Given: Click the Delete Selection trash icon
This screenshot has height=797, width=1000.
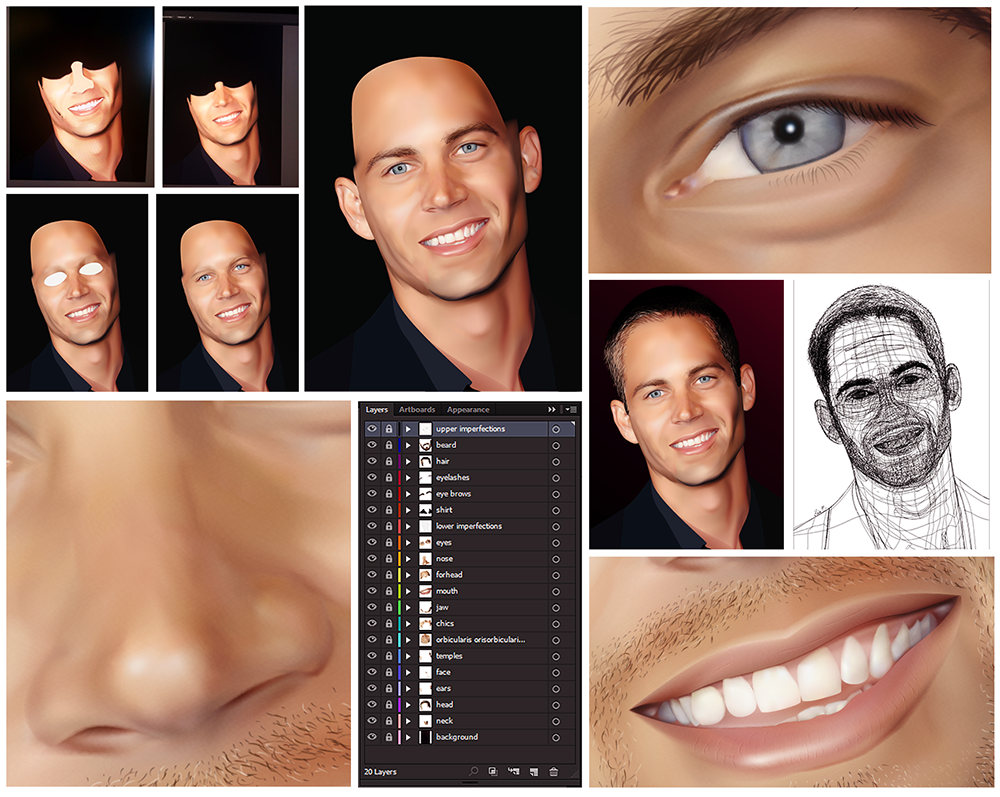Looking at the screenshot, I should pyautogui.click(x=554, y=771).
